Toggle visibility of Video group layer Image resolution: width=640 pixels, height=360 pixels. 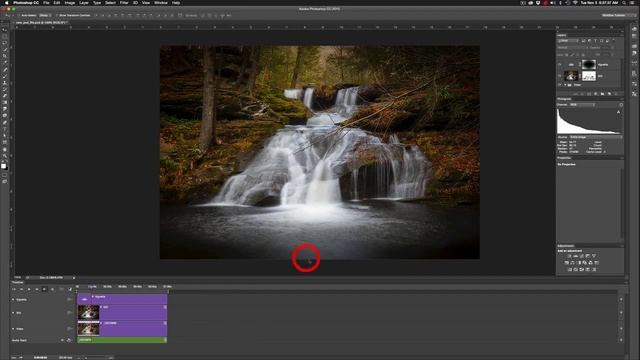coord(560,85)
